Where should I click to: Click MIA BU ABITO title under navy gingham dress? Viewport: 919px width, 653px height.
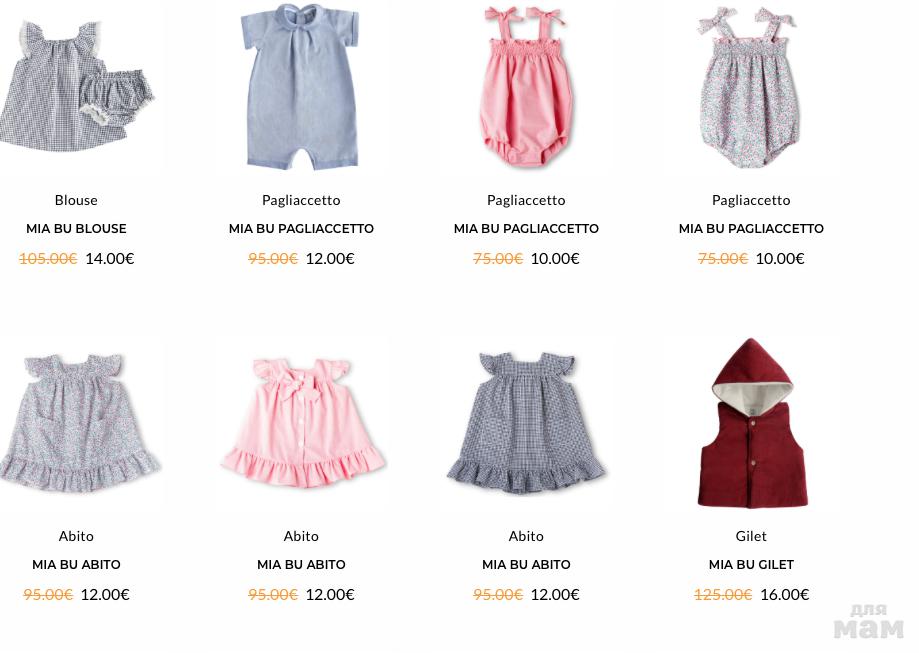tap(526, 564)
